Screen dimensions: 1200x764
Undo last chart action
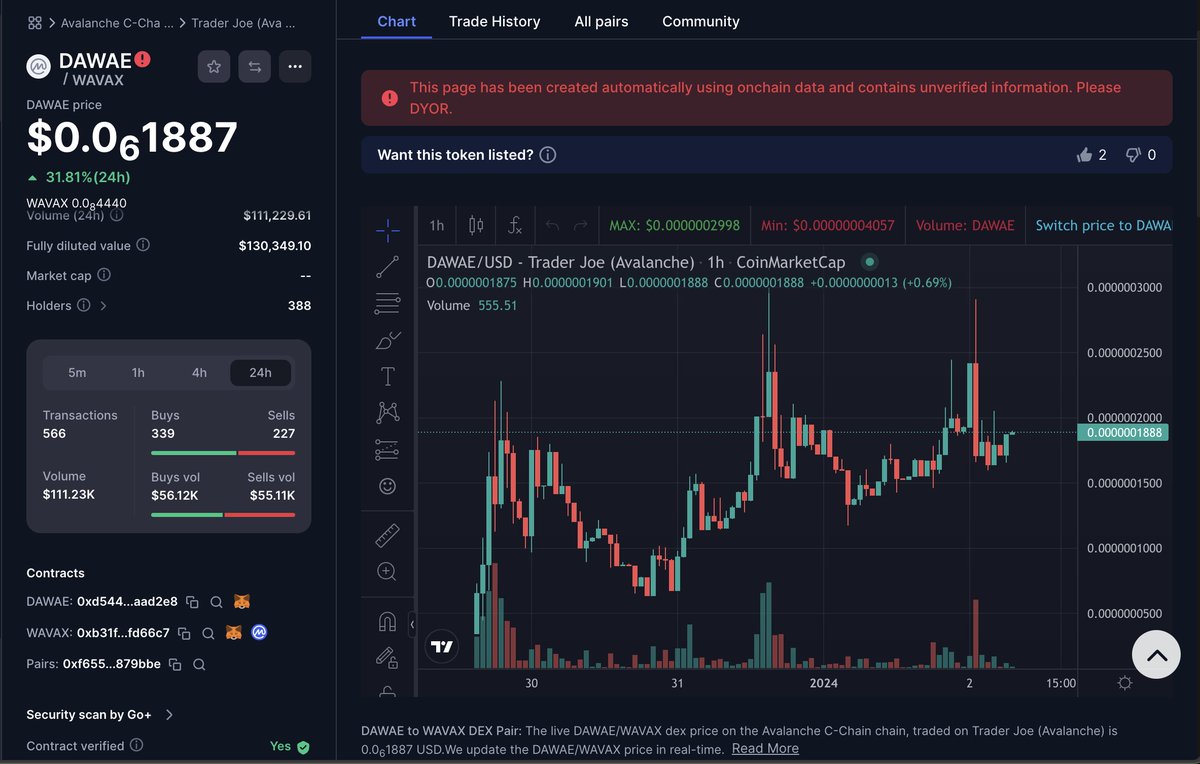(x=552, y=225)
